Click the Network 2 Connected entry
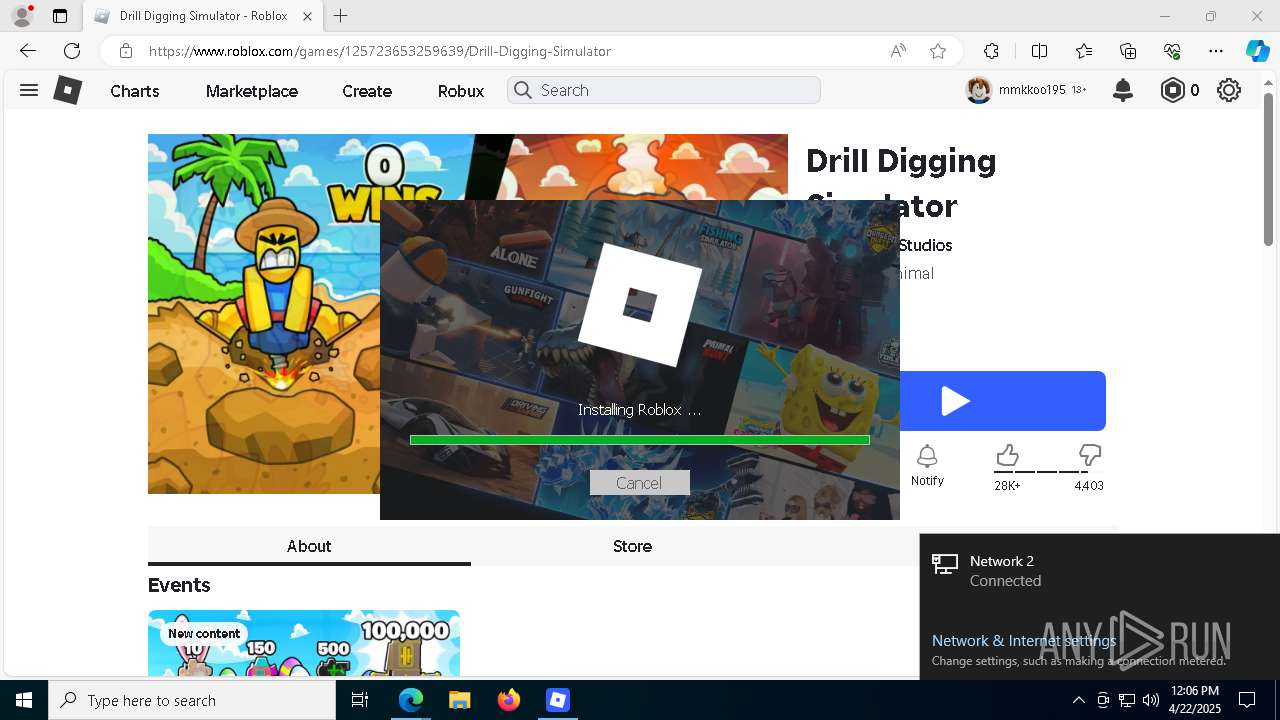This screenshot has width=1280, height=720. pyautogui.click(x=1100, y=571)
